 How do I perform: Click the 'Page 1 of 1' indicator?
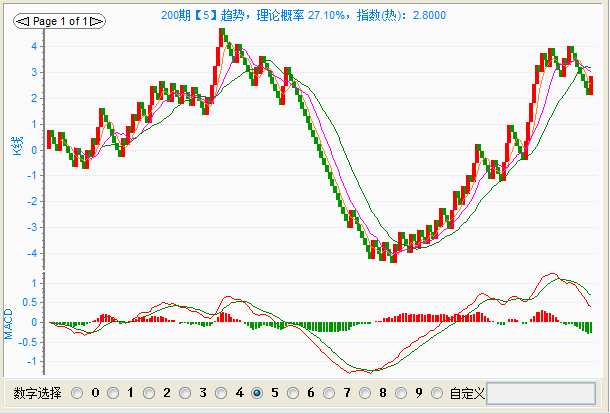[x=61, y=20]
